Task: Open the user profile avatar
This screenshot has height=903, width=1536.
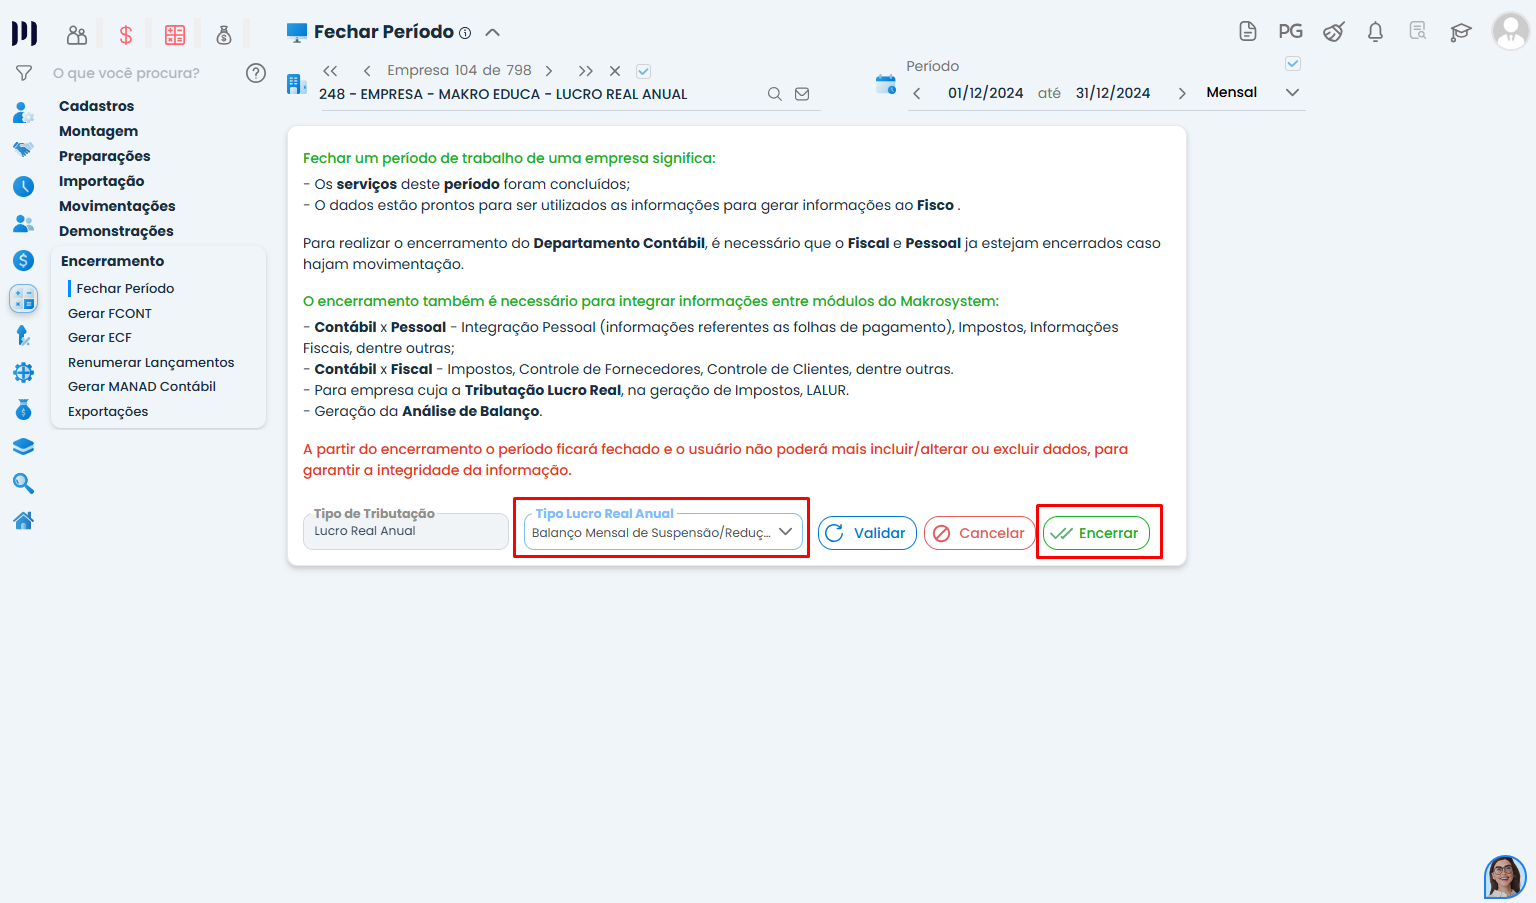Action: click(1510, 31)
